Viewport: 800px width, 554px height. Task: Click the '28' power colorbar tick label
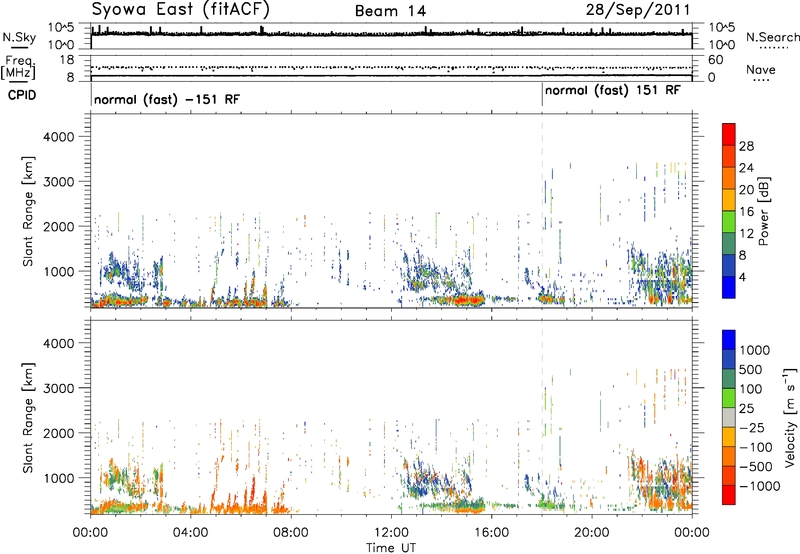(746, 146)
